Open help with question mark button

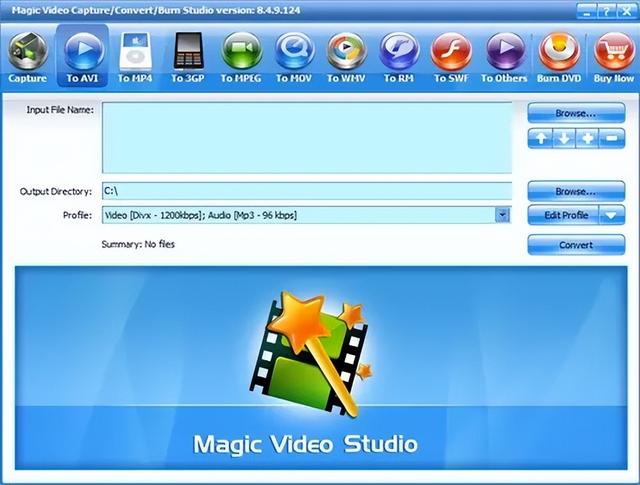click(606, 11)
